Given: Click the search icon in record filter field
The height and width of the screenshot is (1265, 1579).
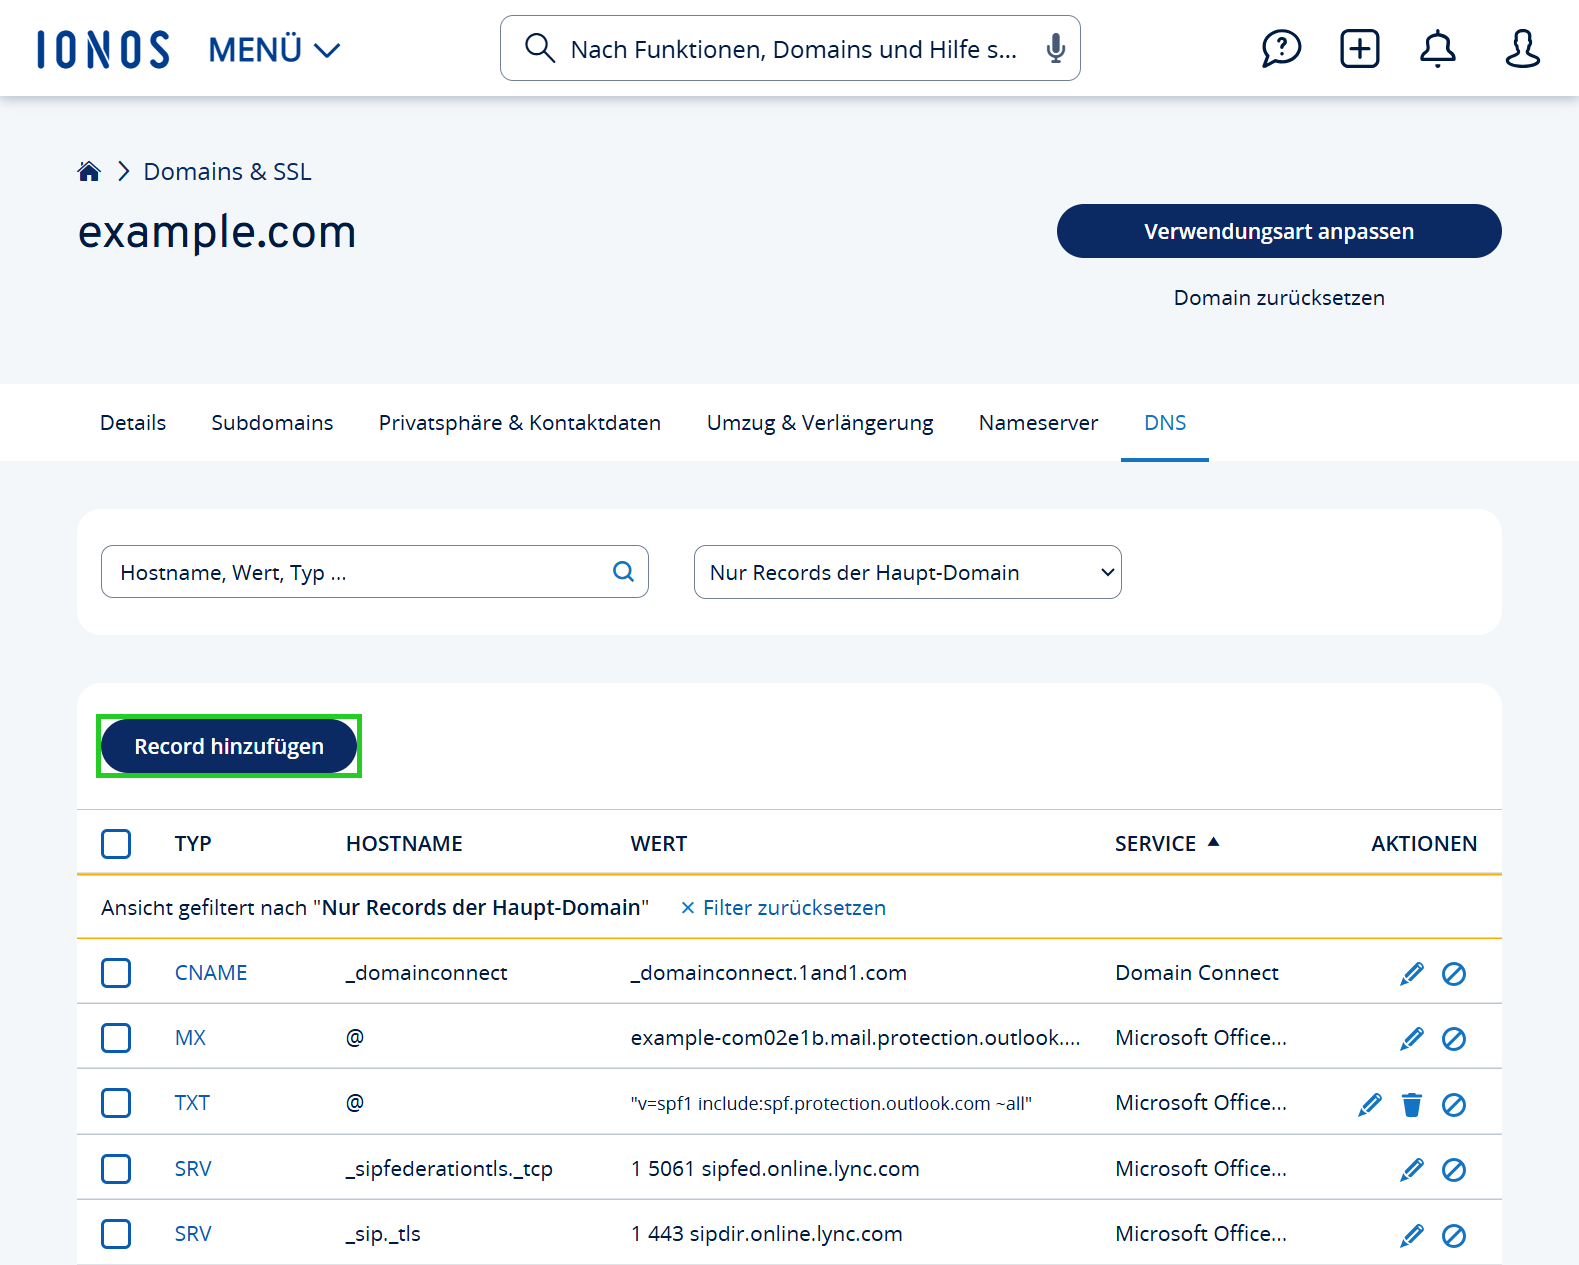Looking at the screenshot, I should pos(623,571).
